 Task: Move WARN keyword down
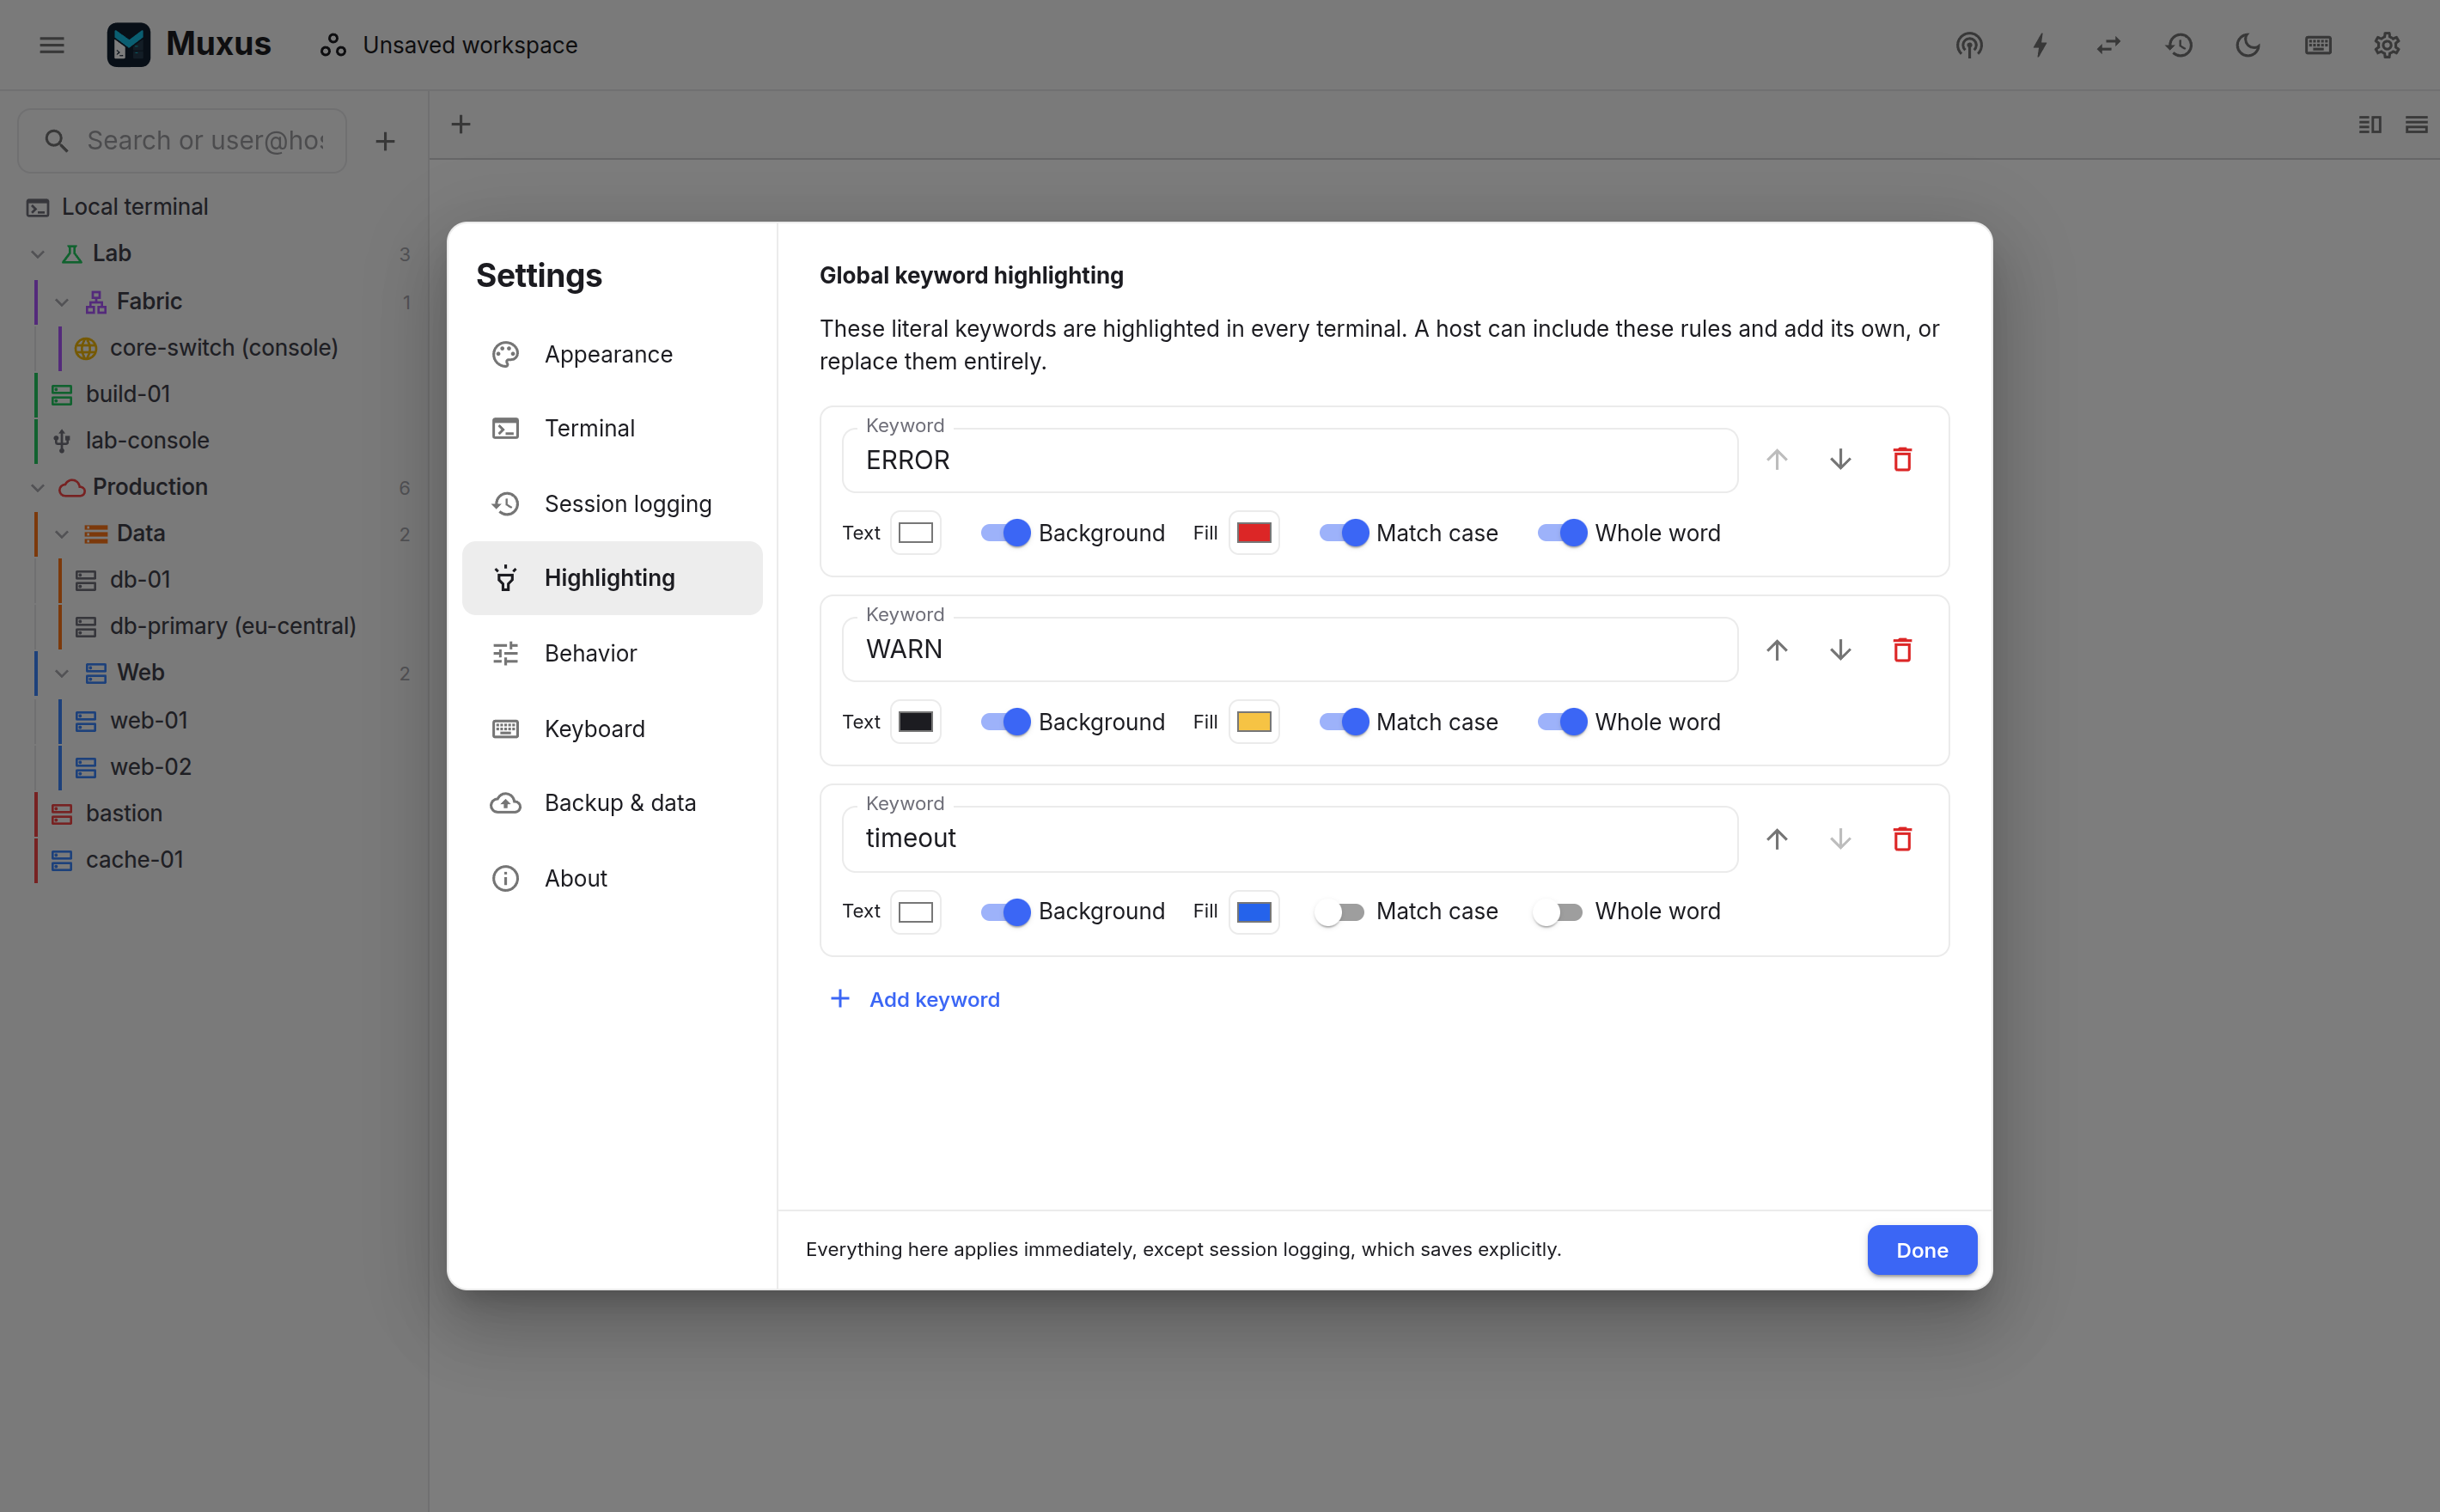pyautogui.click(x=1840, y=649)
